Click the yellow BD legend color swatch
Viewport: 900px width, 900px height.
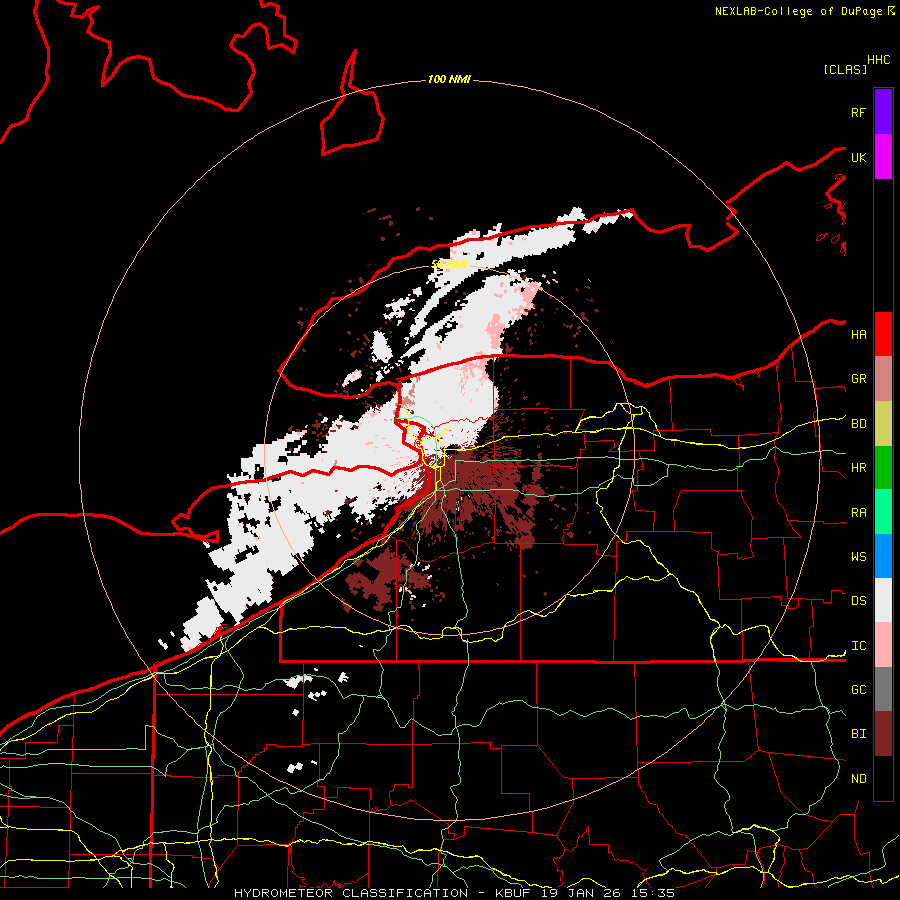[x=883, y=423]
